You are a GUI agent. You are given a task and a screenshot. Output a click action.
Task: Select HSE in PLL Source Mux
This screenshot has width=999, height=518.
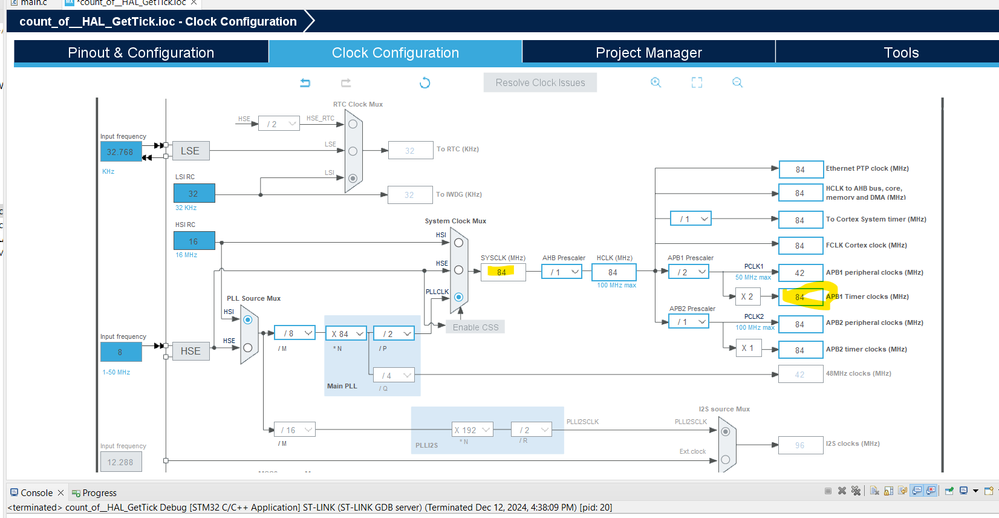pyautogui.click(x=247, y=348)
